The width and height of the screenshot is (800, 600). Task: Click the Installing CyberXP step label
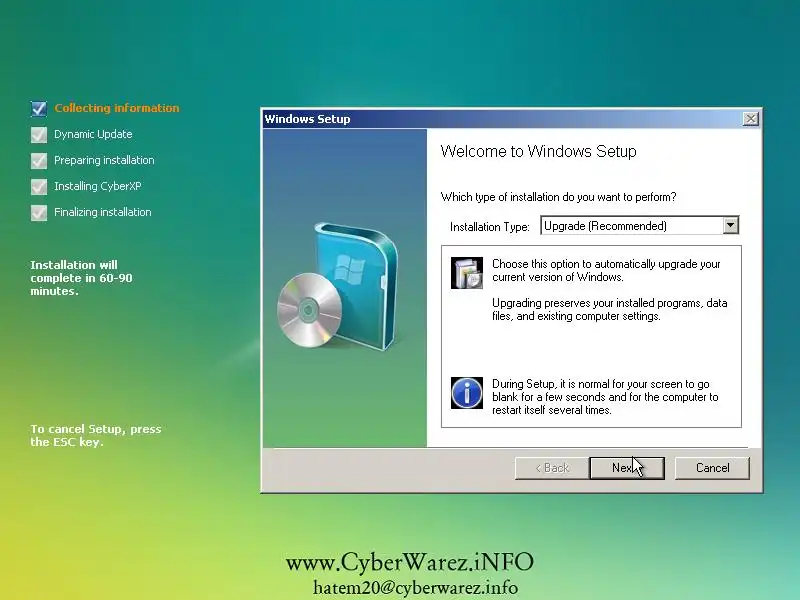click(x=97, y=186)
